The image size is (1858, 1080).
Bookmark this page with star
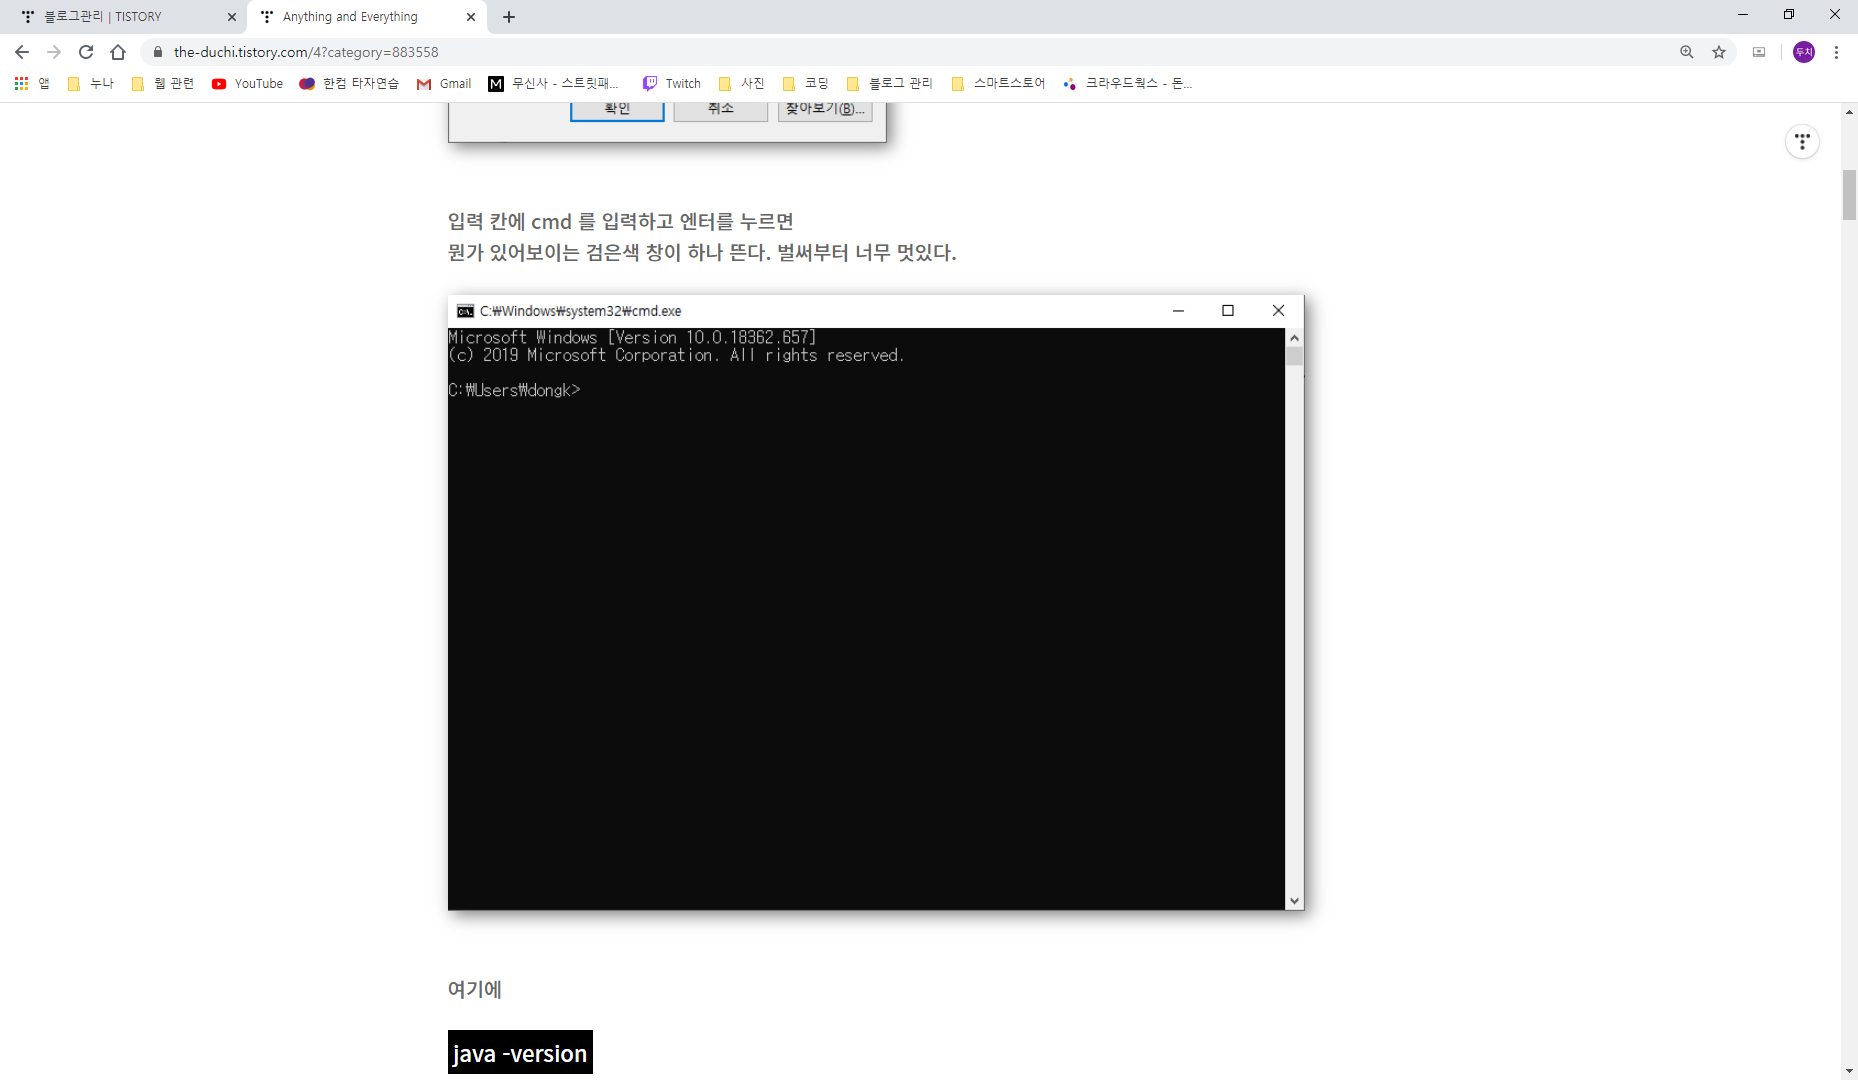pyautogui.click(x=1719, y=52)
